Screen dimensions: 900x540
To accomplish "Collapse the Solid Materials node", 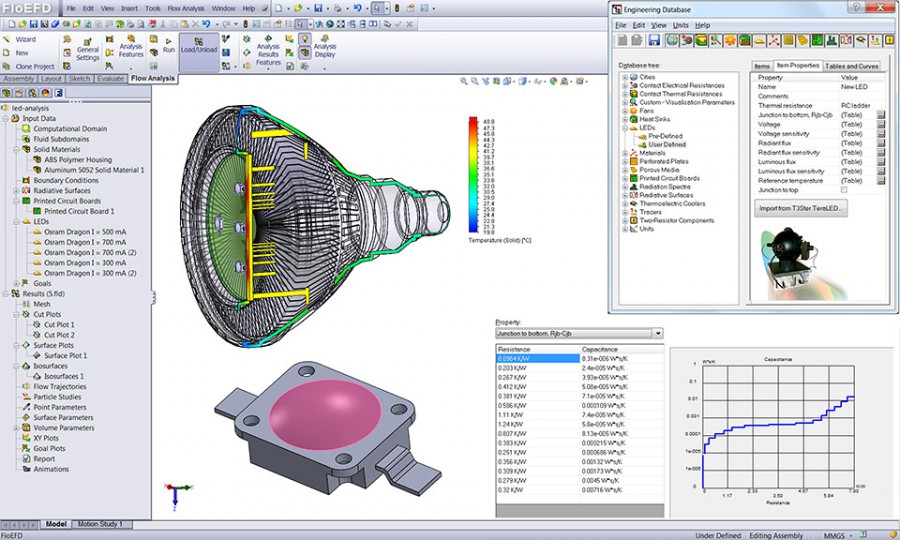I will 17,149.
